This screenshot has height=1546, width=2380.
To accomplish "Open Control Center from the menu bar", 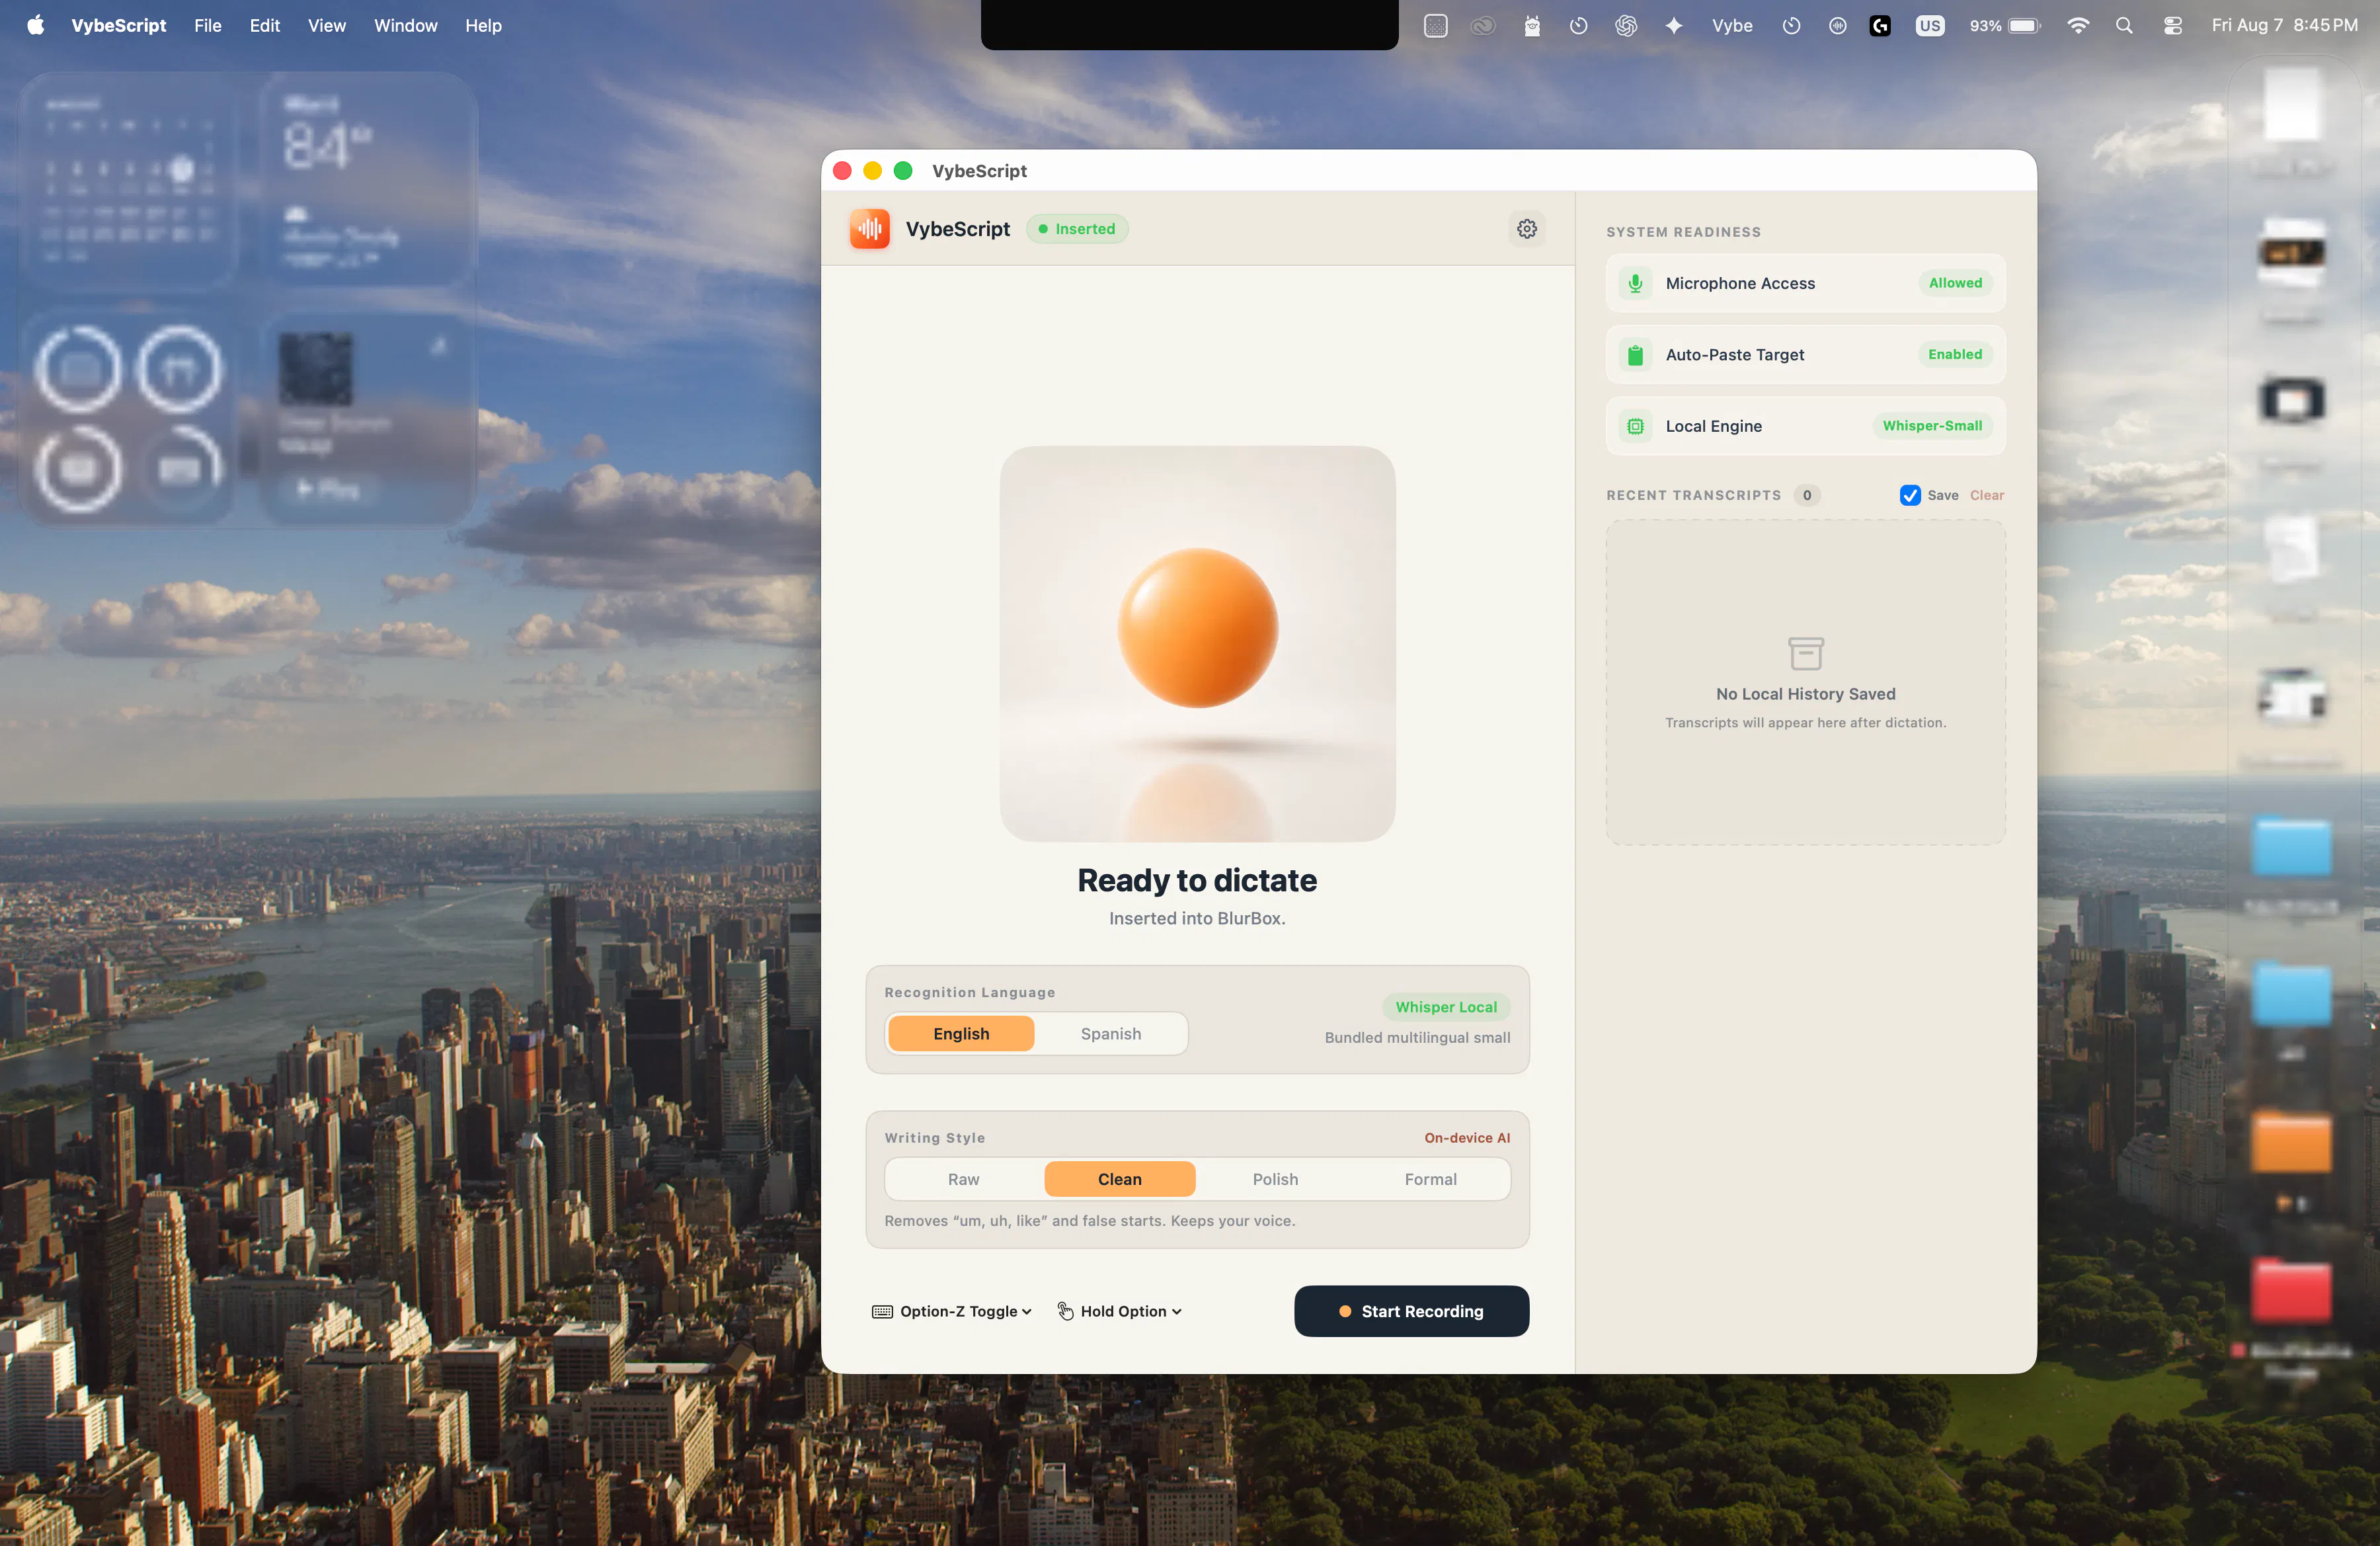I will click(2172, 25).
